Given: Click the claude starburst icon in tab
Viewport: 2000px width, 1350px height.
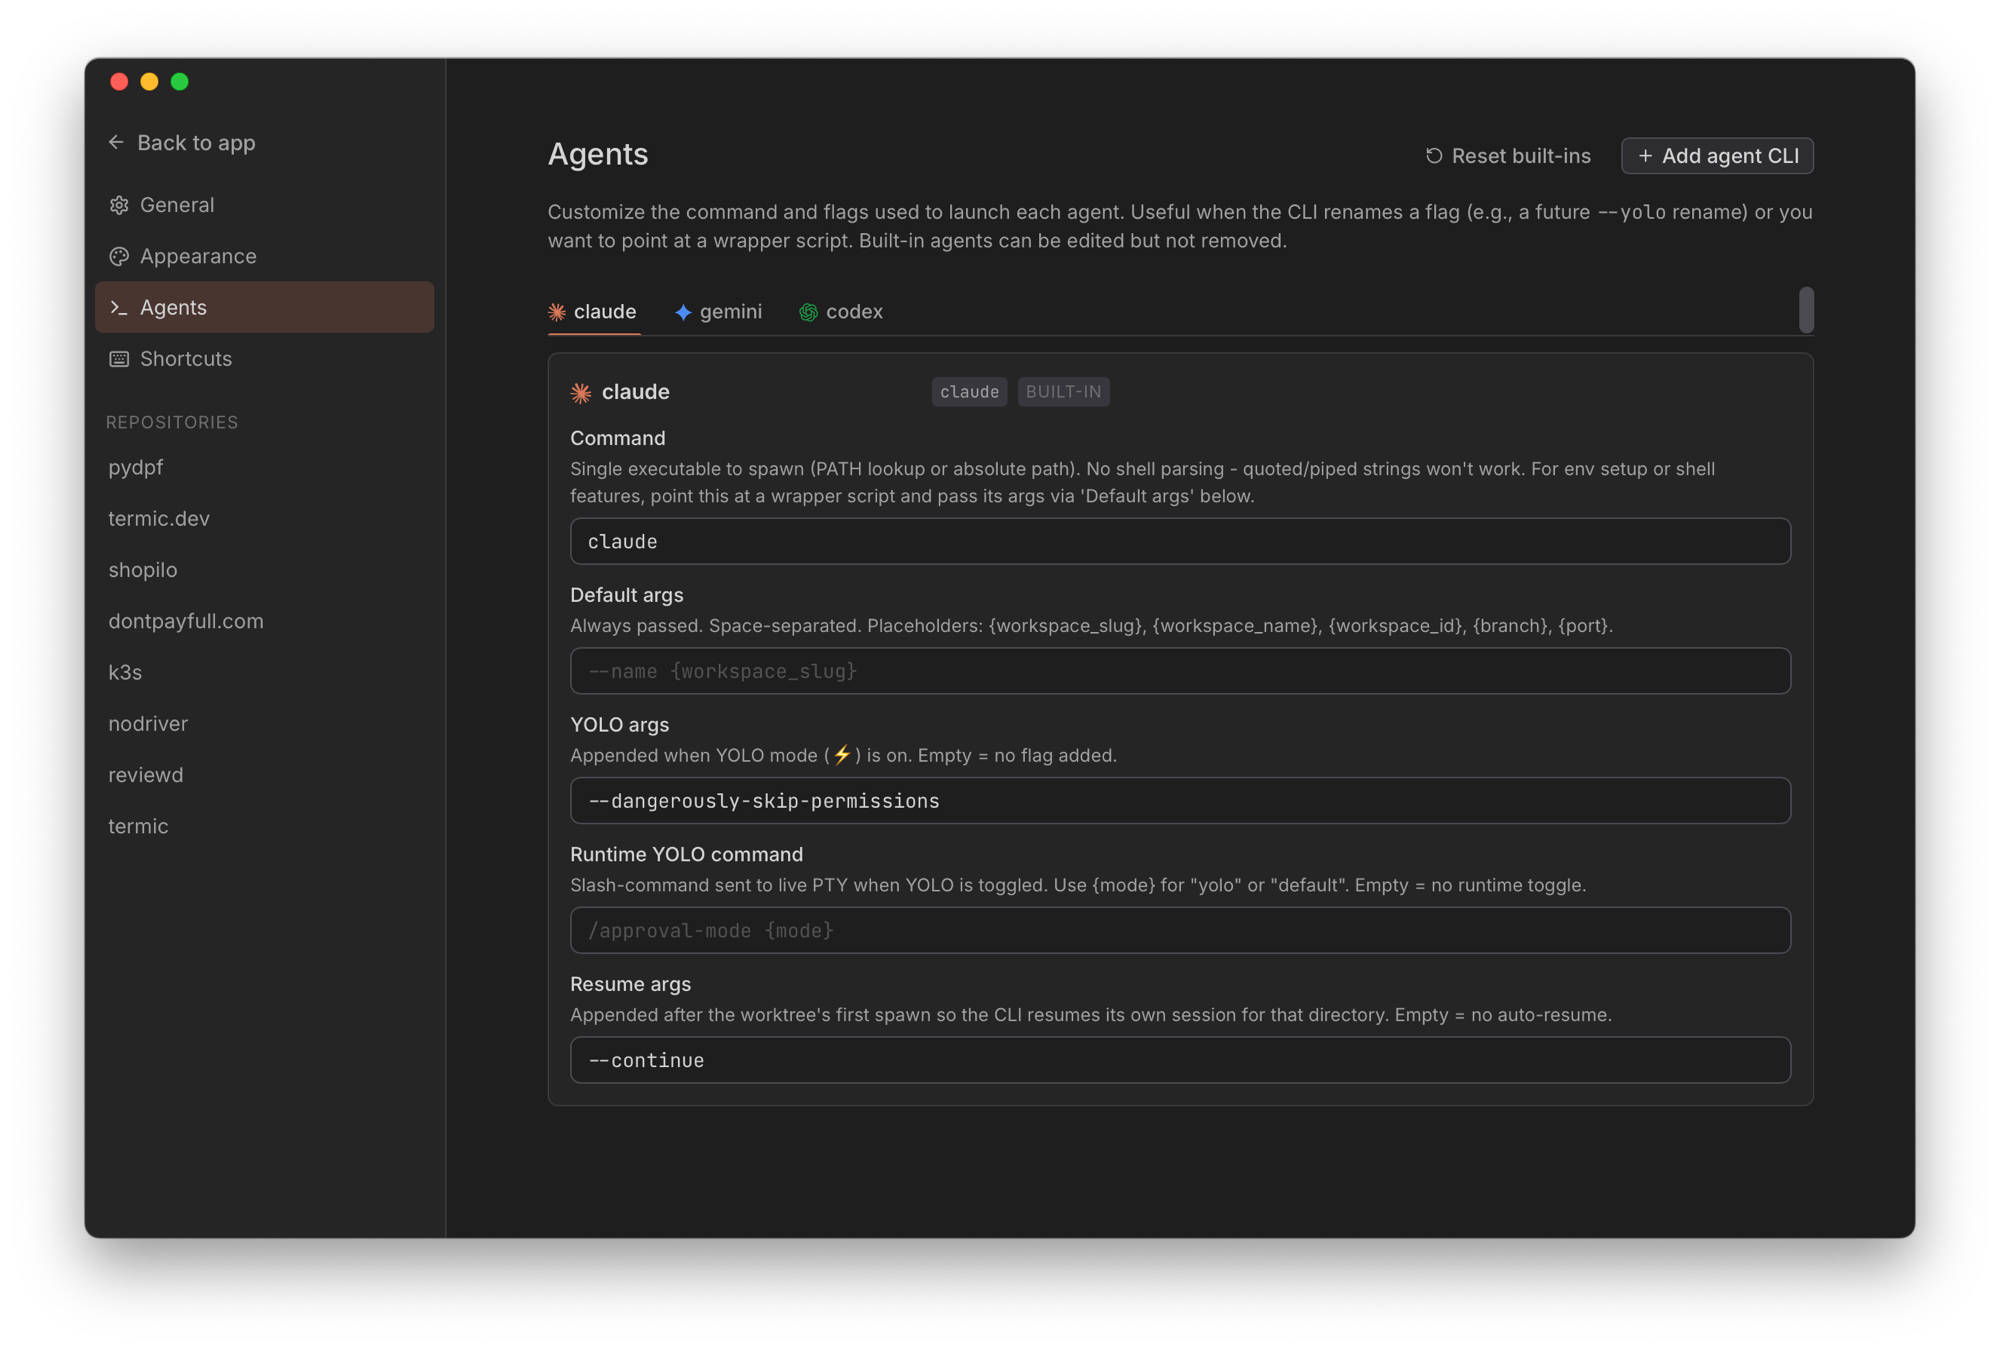Looking at the screenshot, I should click(557, 312).
